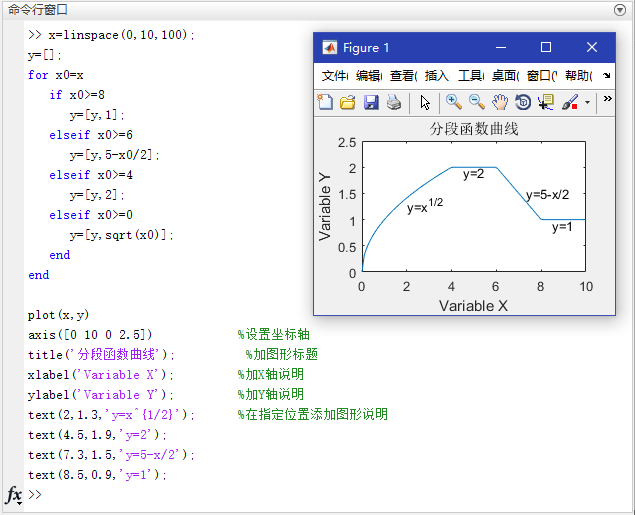Open file with the folder icon

click(x=347, y=102)
